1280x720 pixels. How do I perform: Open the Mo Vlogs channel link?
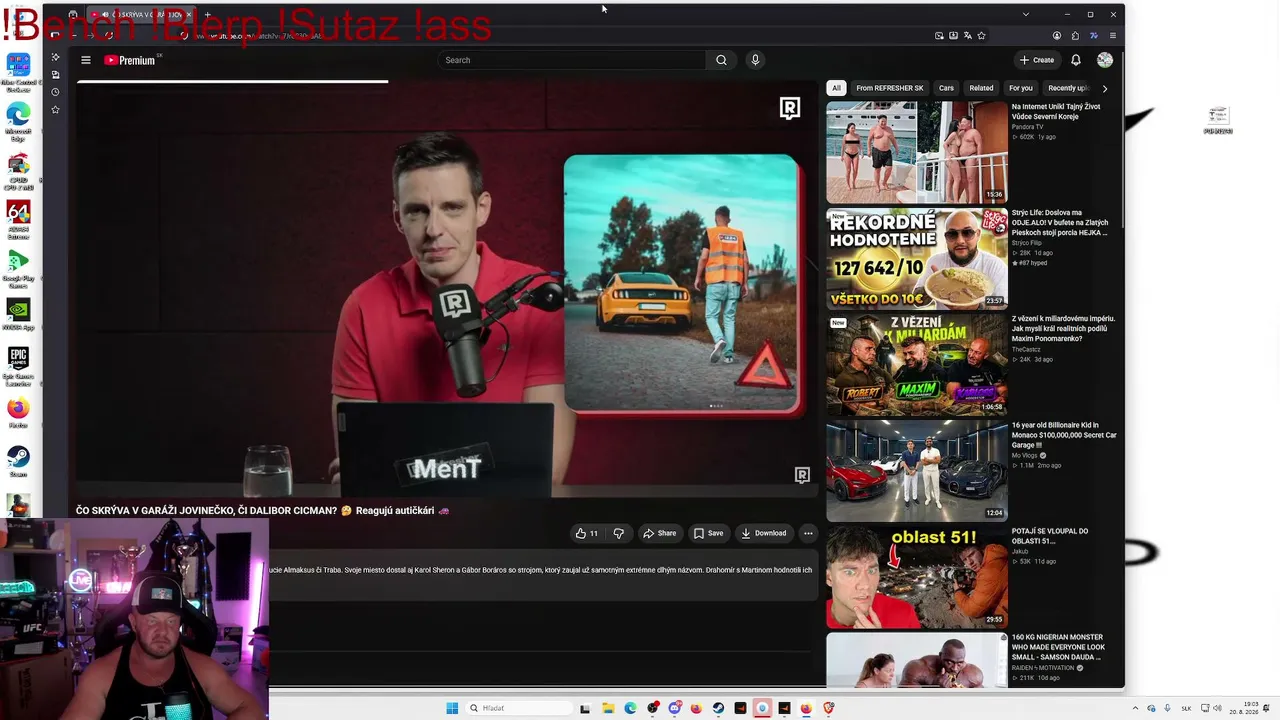[x=1025, y=456]
